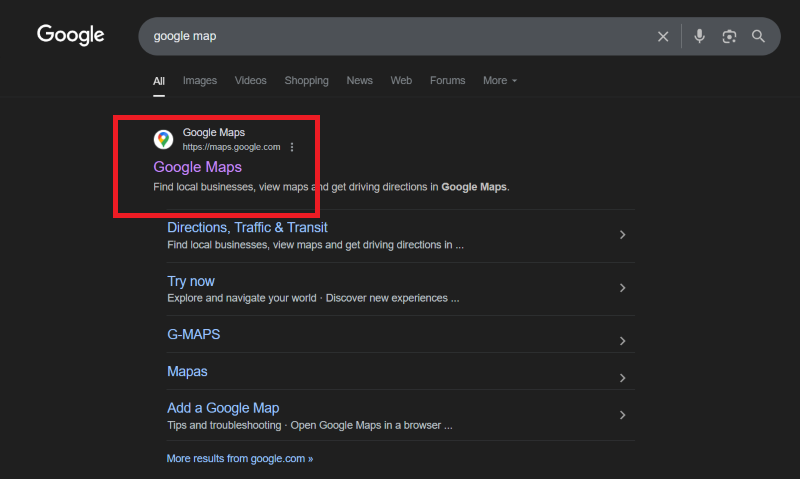Clear the search box with X icon
800x479 pixels.
(x=663, y=36)
